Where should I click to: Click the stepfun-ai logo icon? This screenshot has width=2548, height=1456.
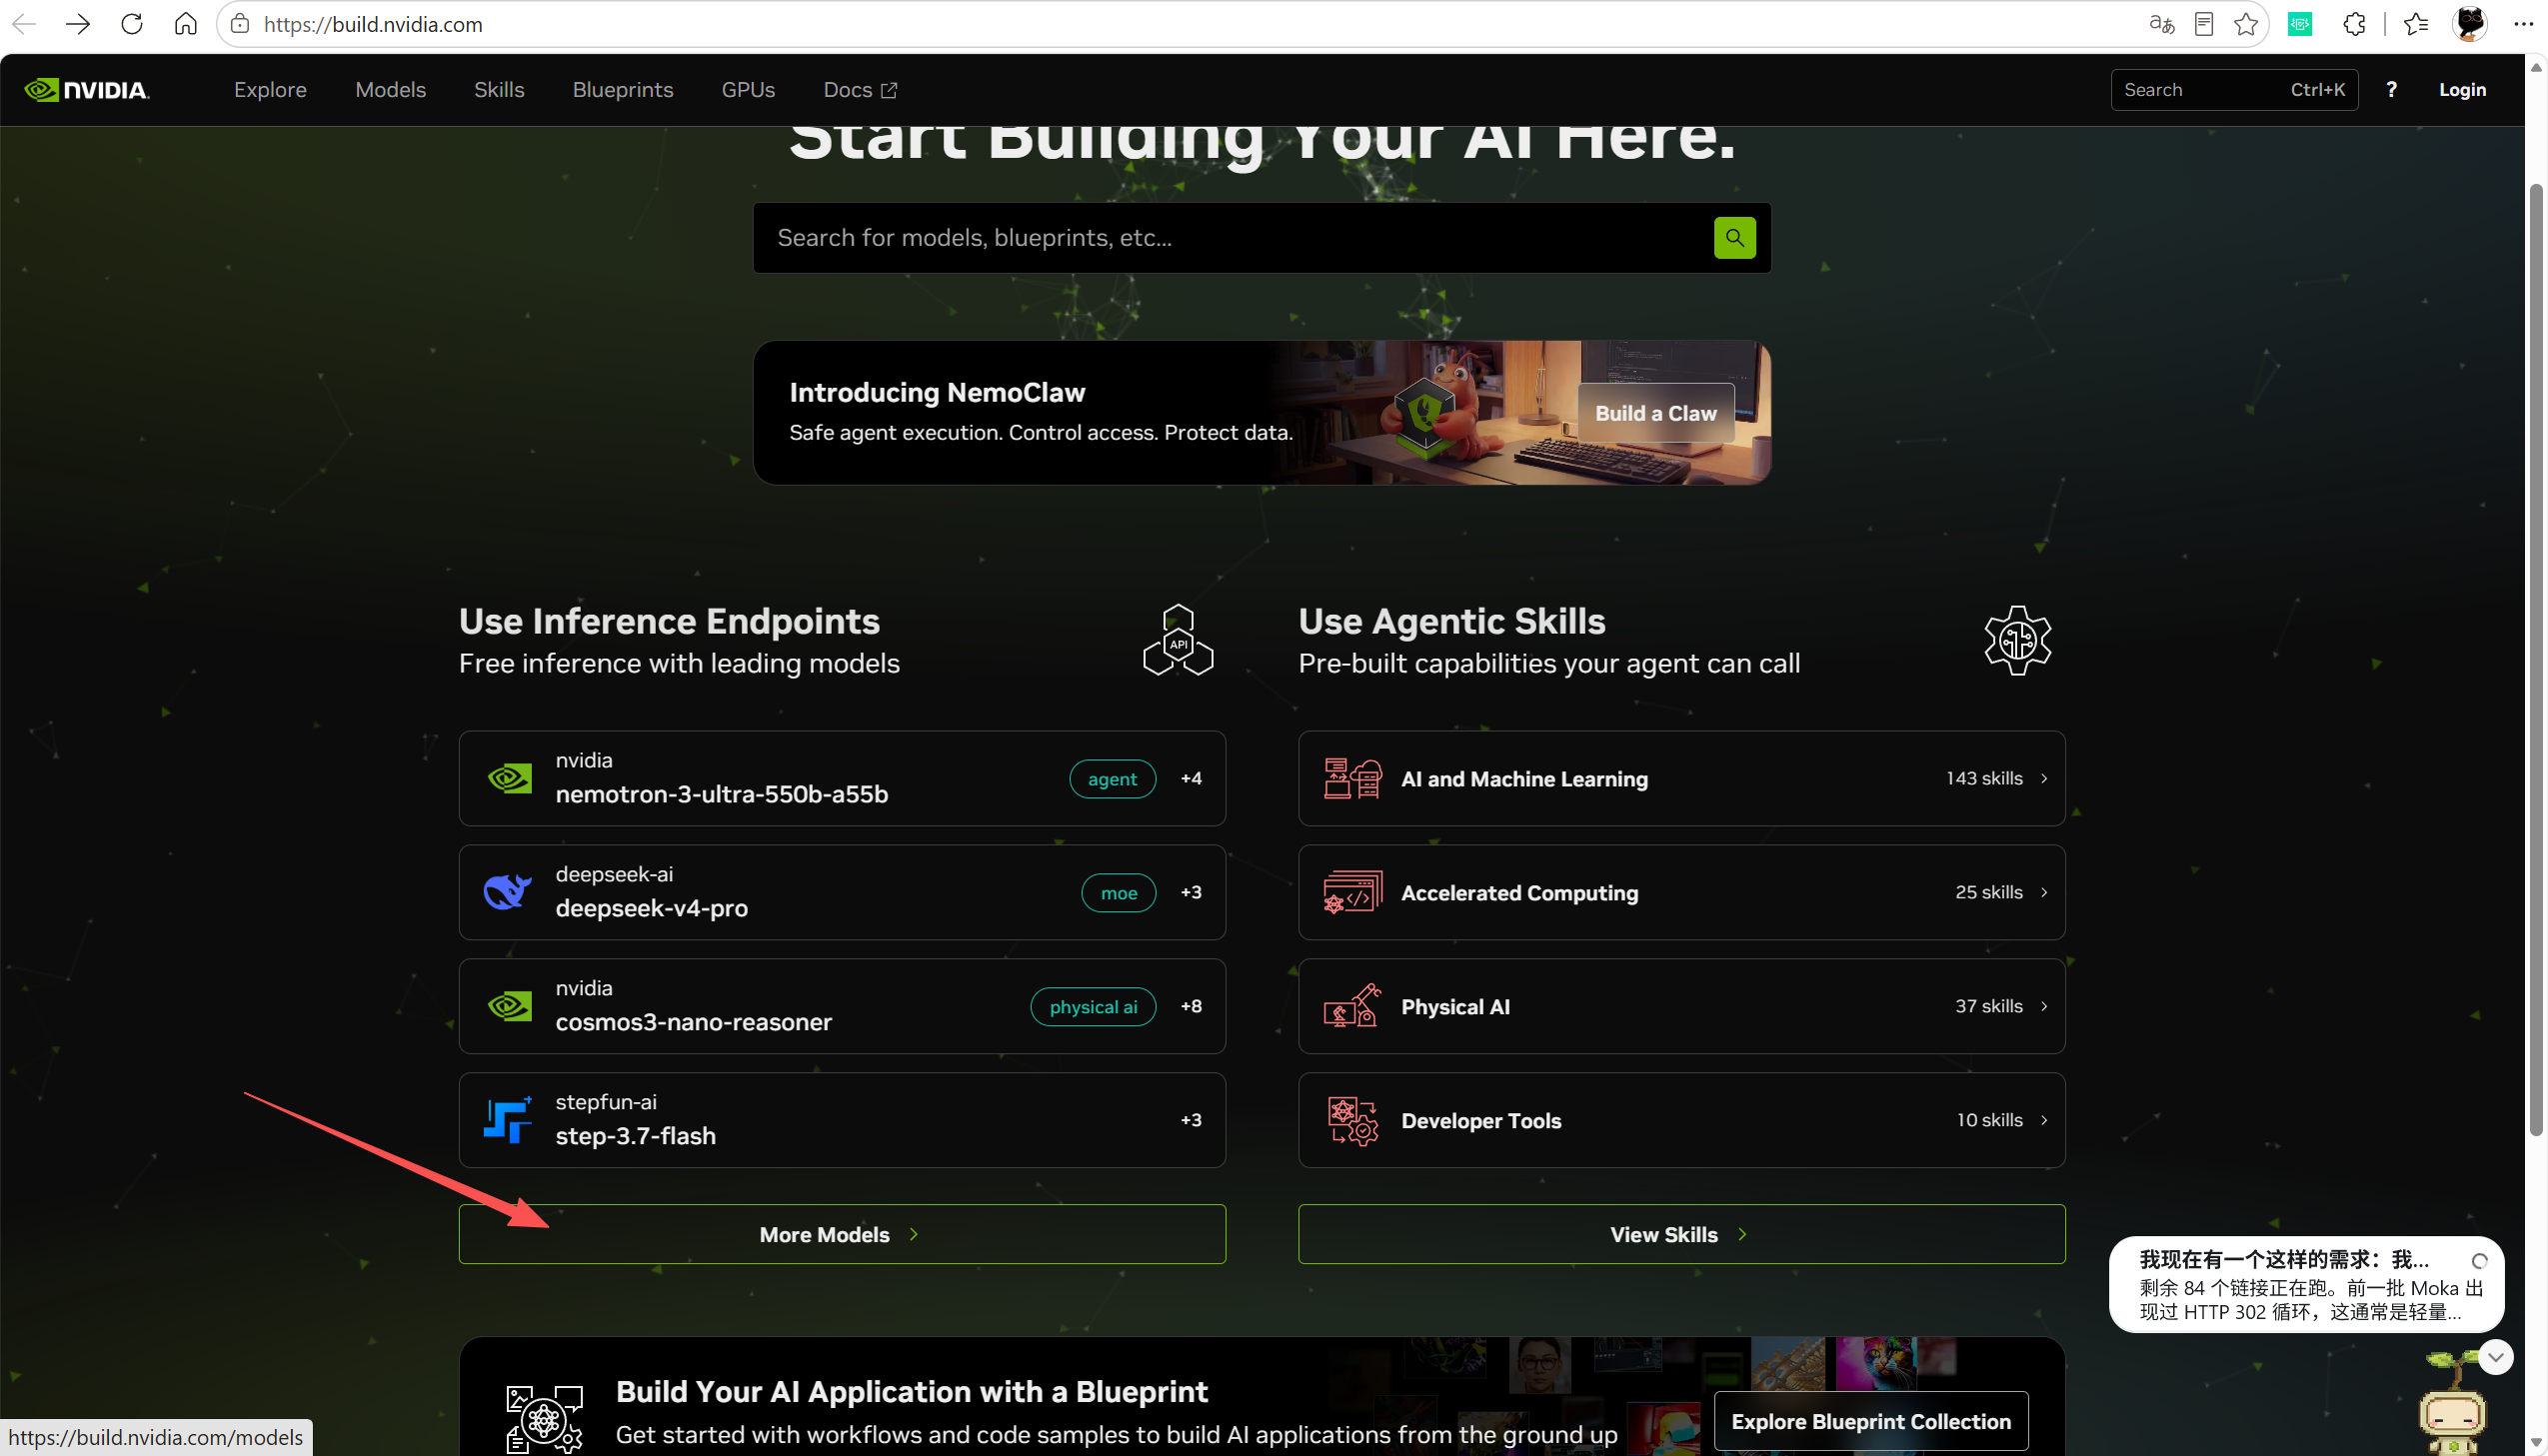[508, 1120]
